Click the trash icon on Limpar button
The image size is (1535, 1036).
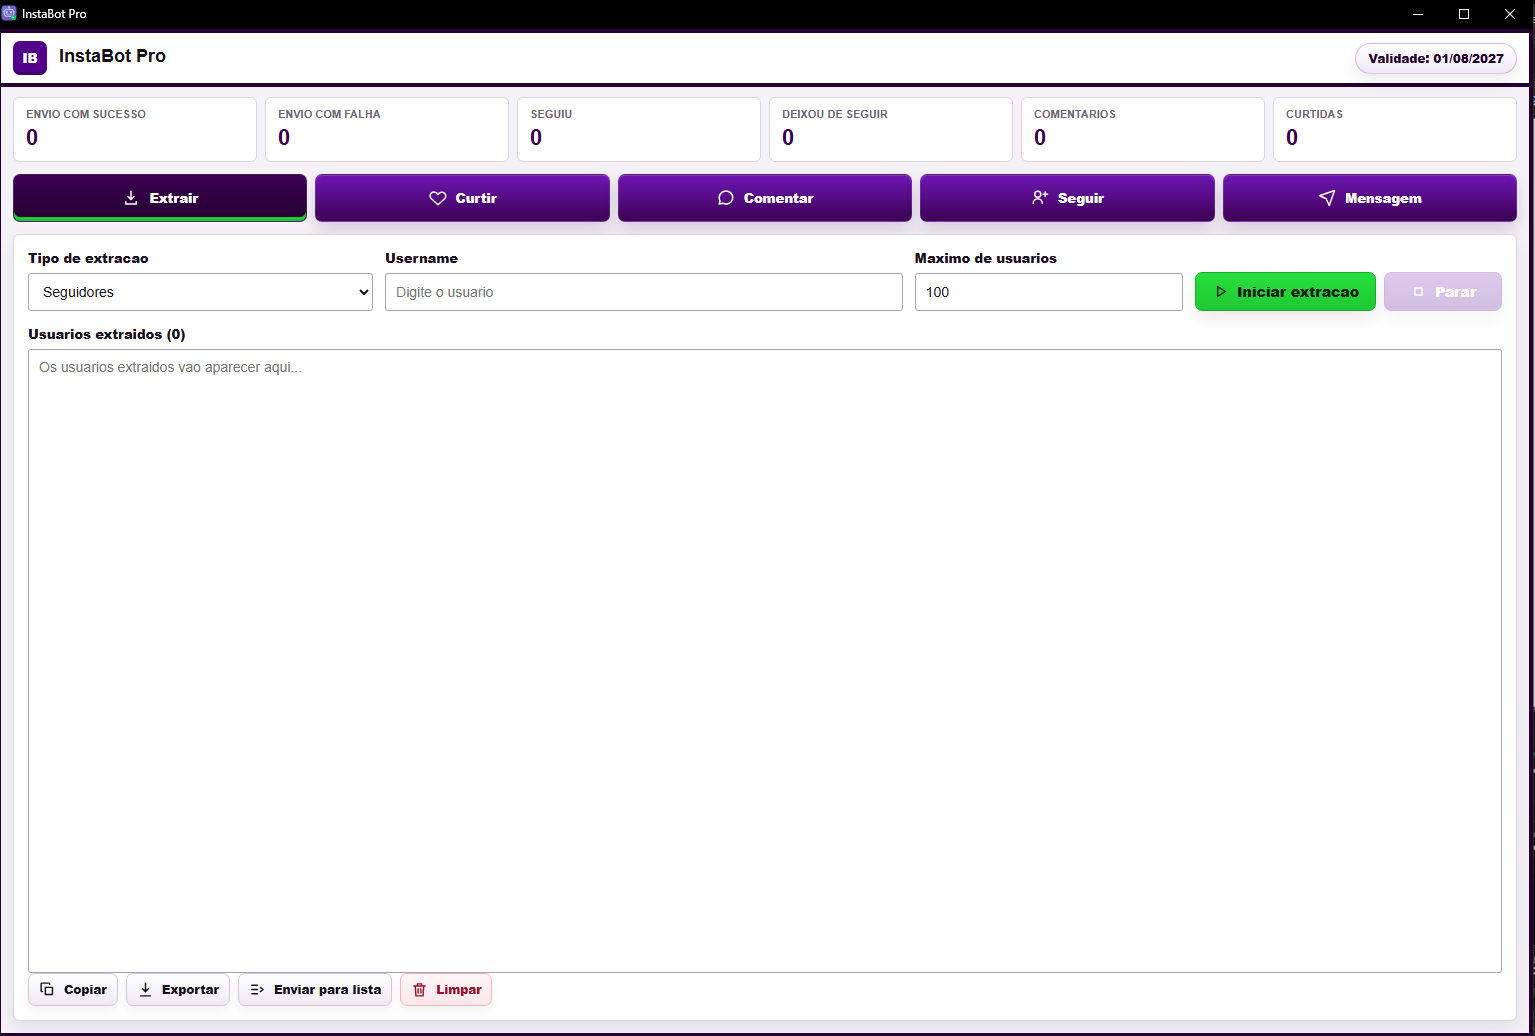pyautogui.click(x=420, y=990)
